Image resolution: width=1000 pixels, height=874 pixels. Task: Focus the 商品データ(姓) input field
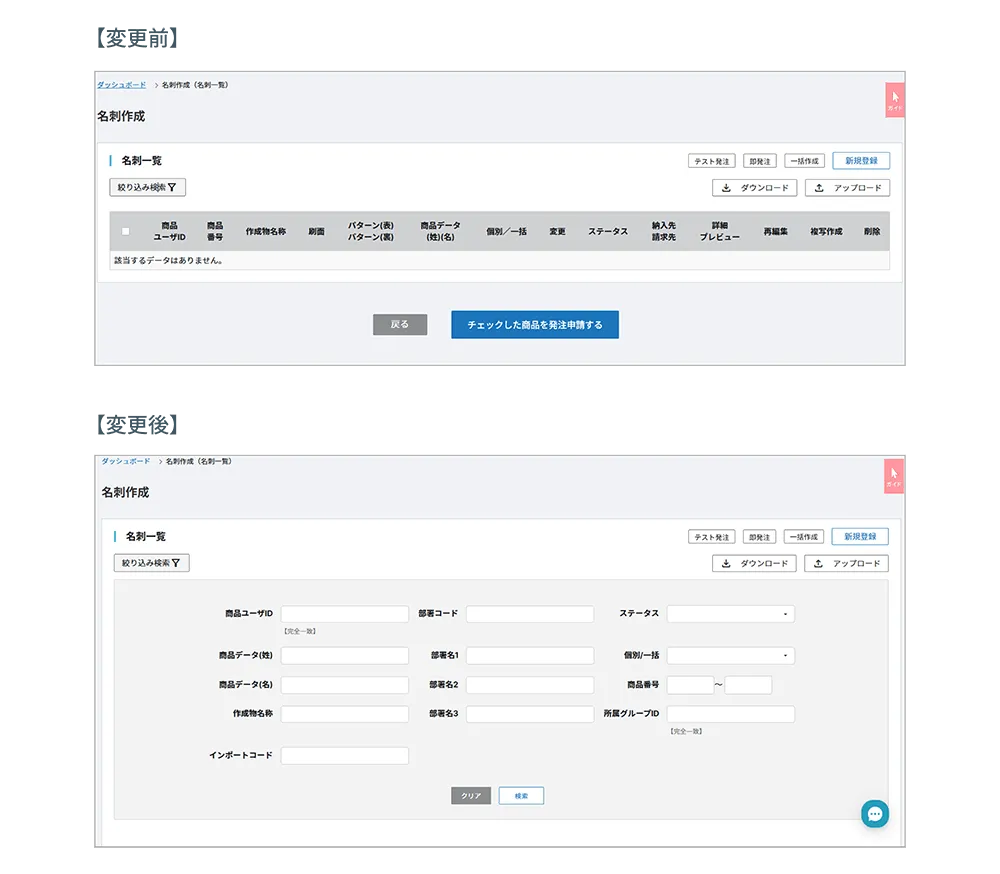[345, 656]
